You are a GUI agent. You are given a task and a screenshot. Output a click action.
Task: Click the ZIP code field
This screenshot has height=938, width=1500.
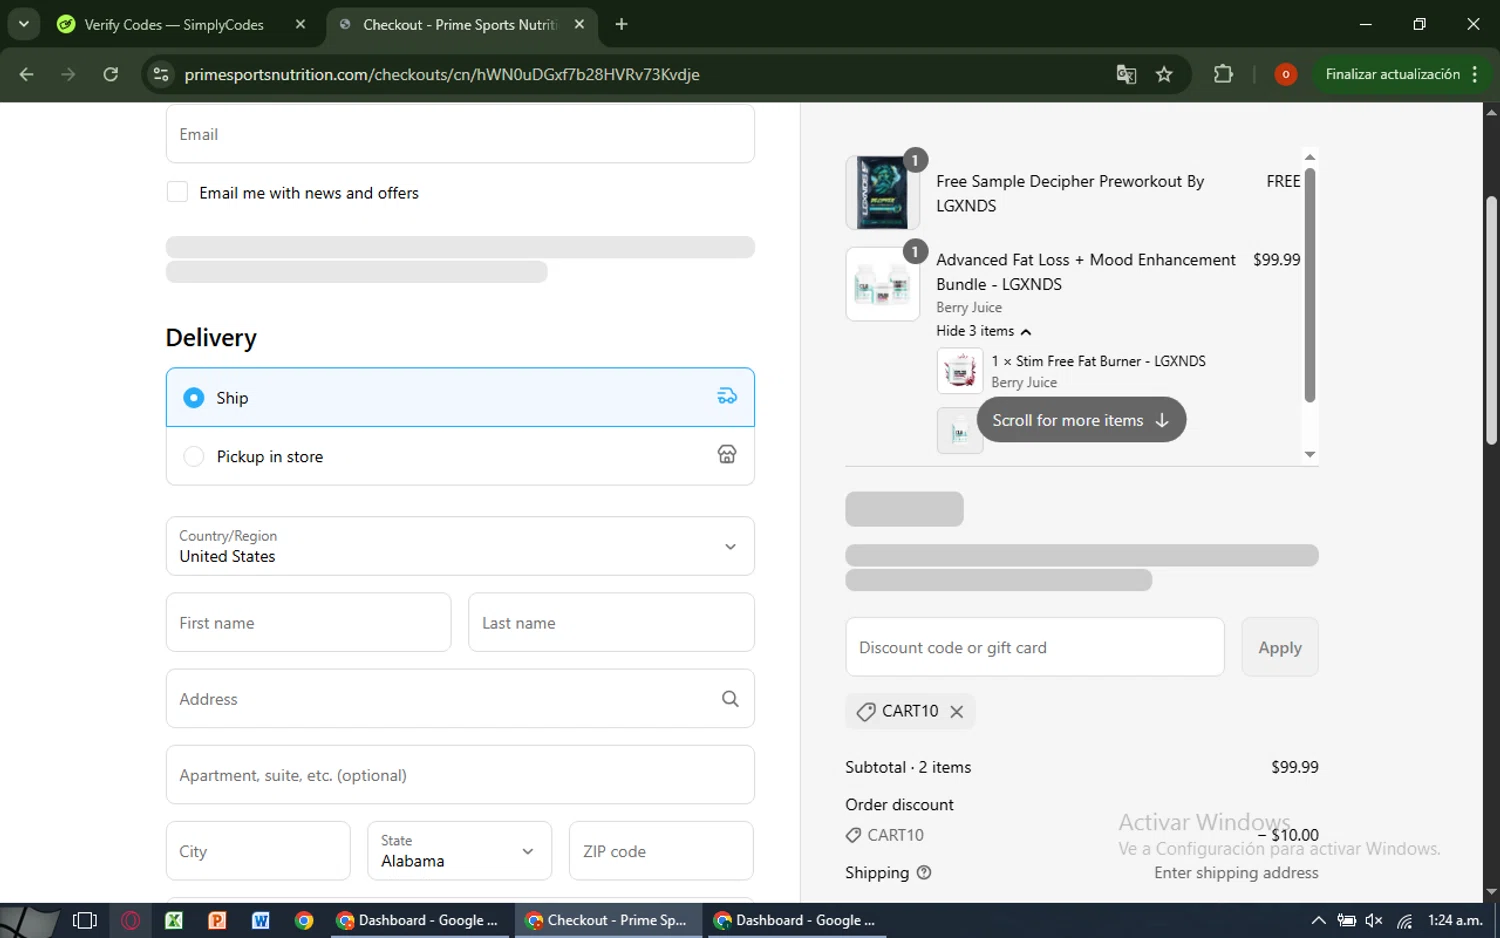[661, 851]
